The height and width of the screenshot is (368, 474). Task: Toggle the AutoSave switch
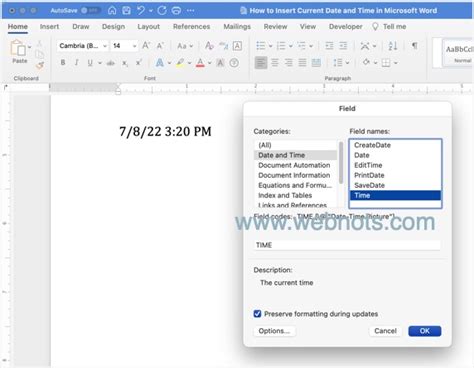tap(91, 11)
